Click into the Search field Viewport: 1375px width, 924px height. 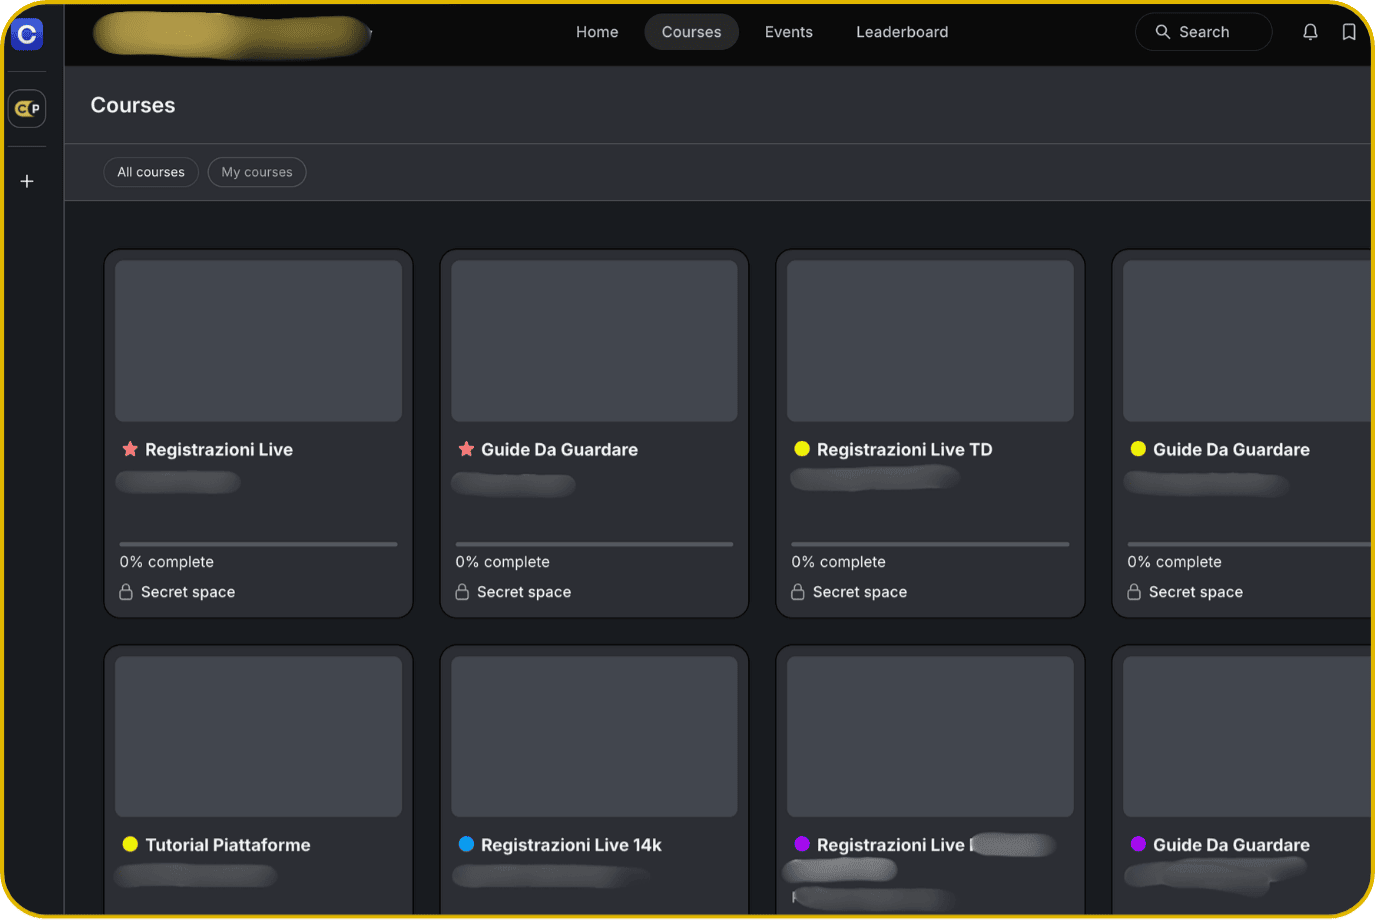(x=1204, y=32)
